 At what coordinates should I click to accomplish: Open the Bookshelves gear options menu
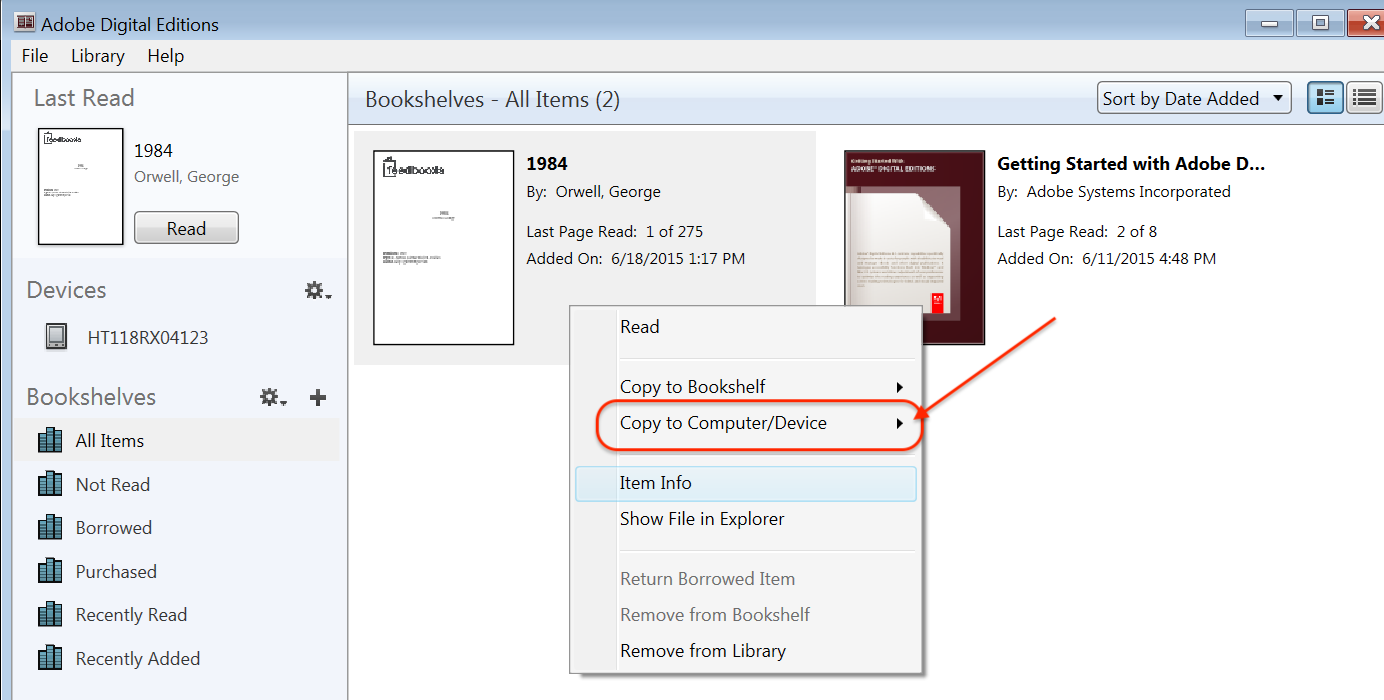(x=274, y=398)
